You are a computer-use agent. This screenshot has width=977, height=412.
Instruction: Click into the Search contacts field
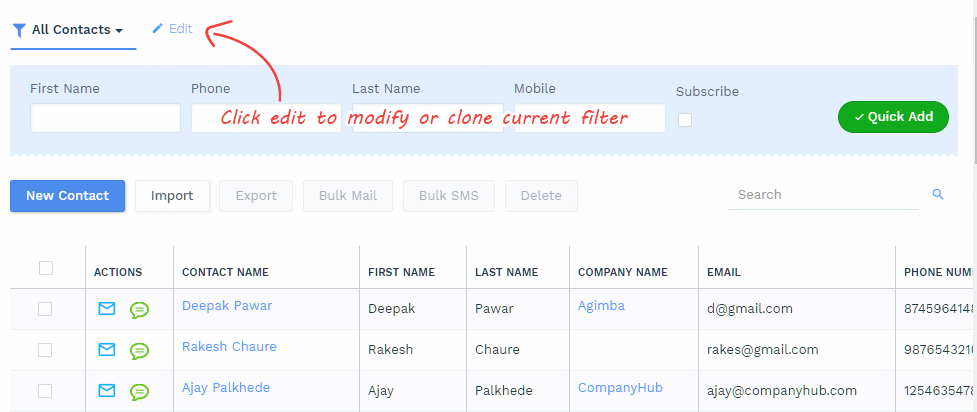[823, 194]
